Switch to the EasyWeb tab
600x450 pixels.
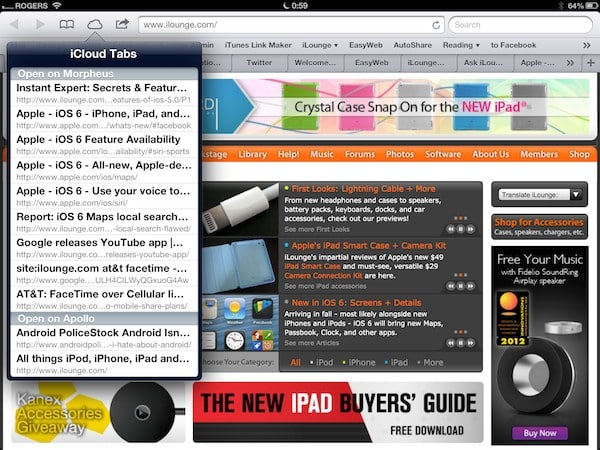[372, 62]
